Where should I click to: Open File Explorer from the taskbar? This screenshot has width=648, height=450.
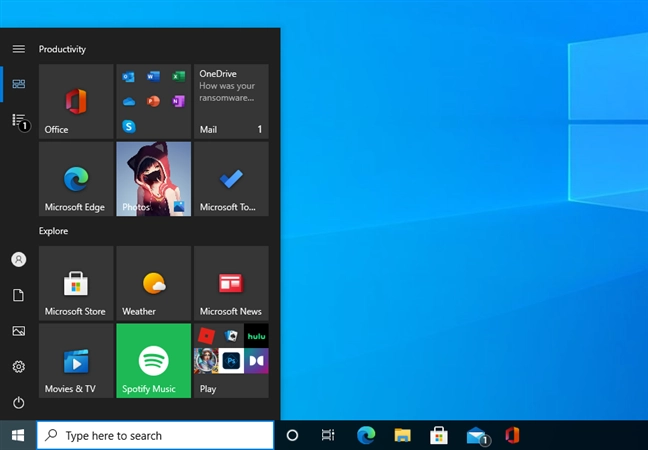click(x=403, y=435)
